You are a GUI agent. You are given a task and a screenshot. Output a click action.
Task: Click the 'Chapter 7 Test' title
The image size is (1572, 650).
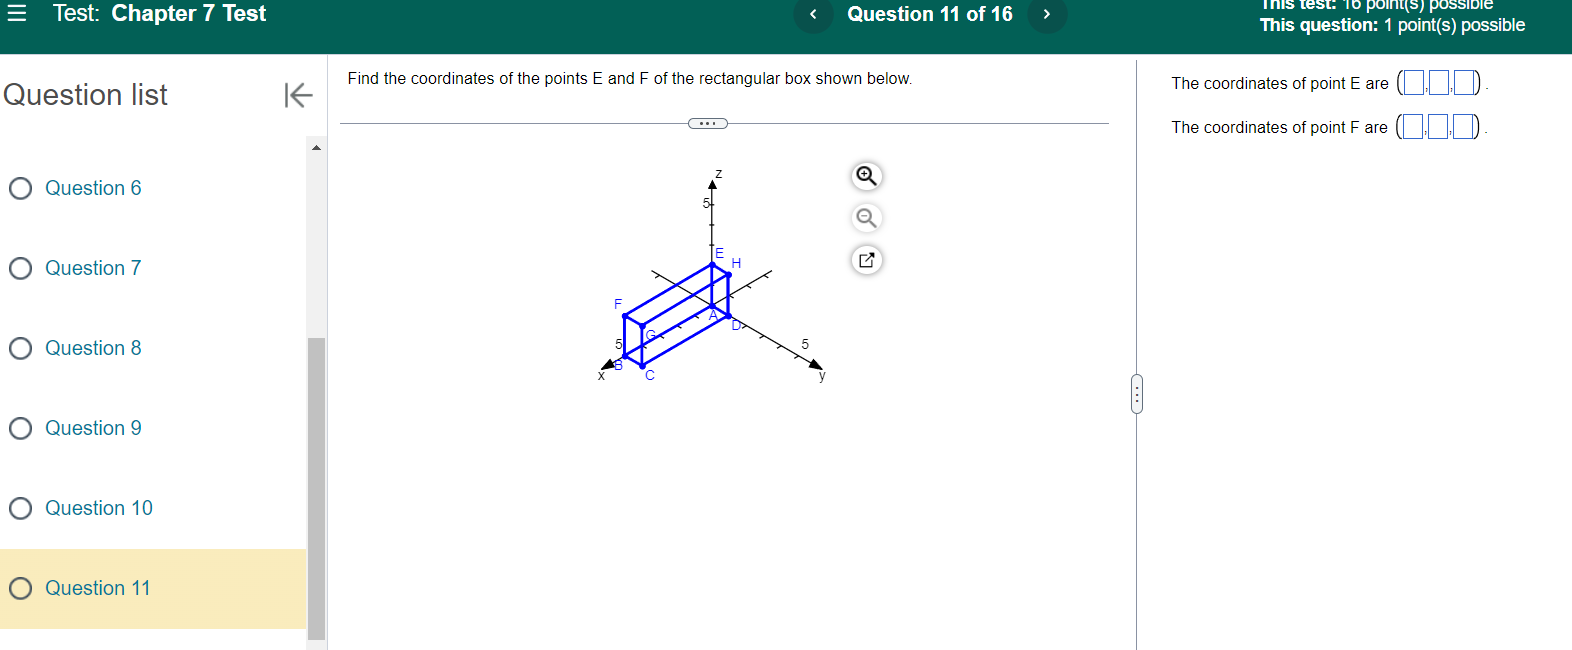[x=188, y=13]
